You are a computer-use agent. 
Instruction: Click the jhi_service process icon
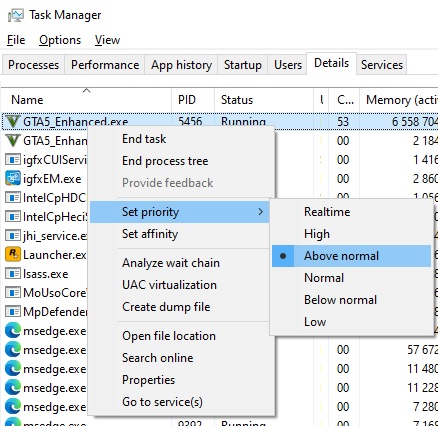point(13,236)
